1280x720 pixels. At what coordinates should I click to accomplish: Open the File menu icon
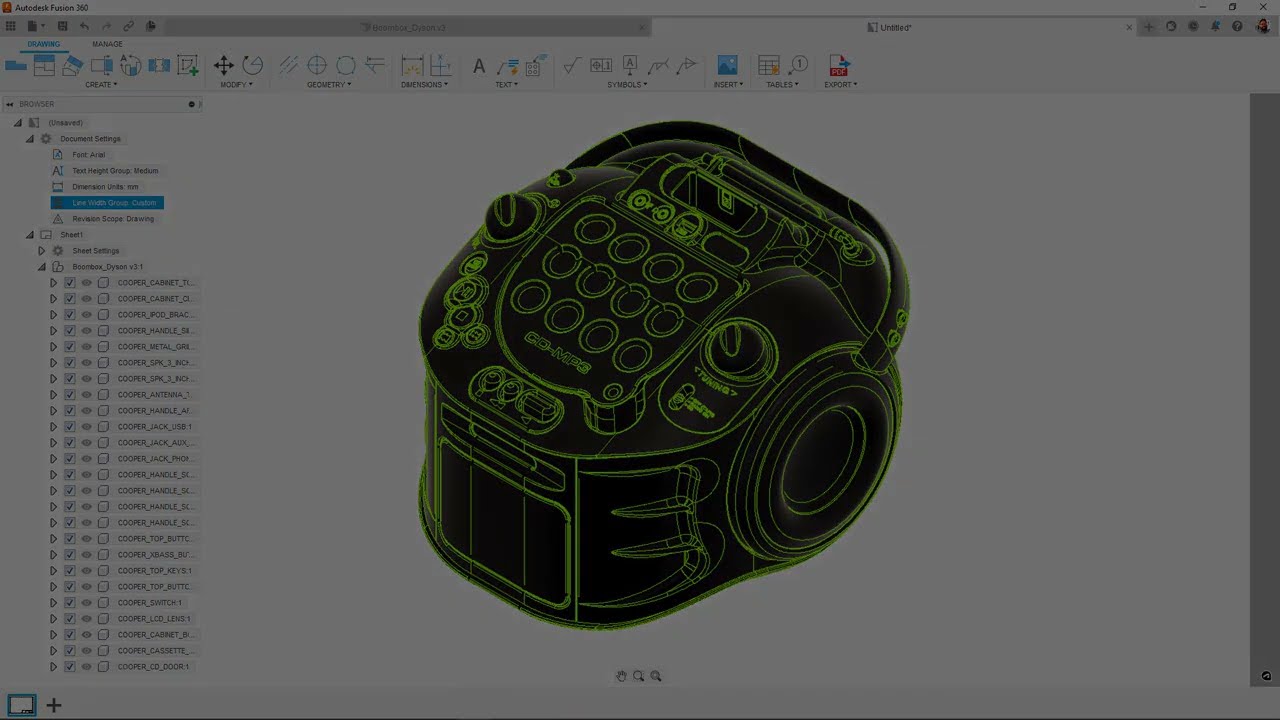pyautogui.click(x=34, y=26)
